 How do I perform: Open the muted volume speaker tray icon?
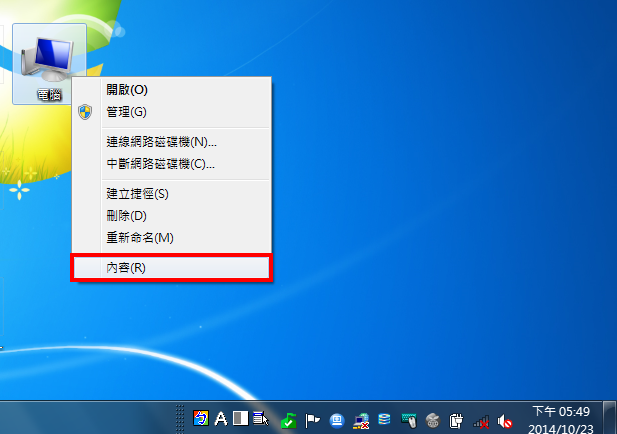coord(505,420)
